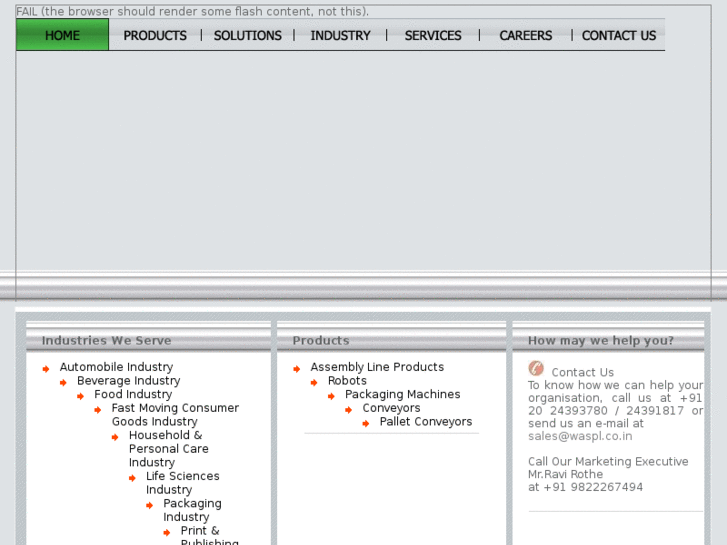Open the Assembly Line Products link
This screenshot has width=727, height=545.
click(x=377, y=367)
